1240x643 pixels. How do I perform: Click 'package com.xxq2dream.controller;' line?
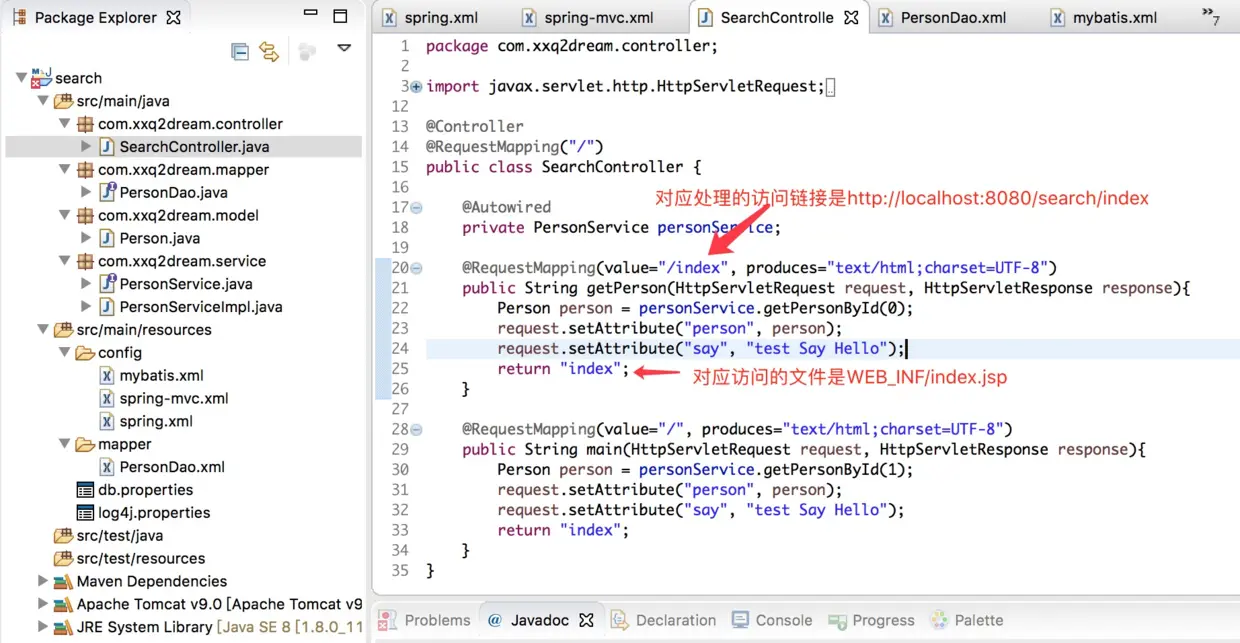click(x=571, y=46)
